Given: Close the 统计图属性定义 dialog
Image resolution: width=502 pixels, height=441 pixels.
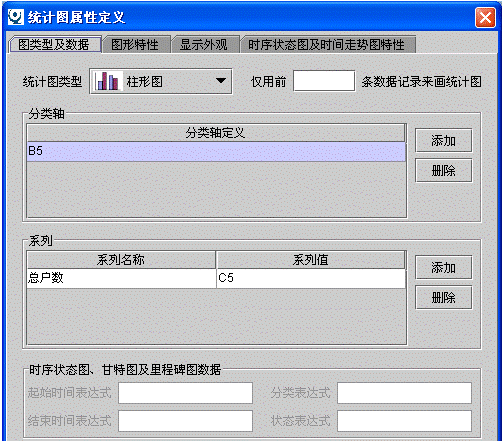Looking at the screenshot, I should [x=485, y=17].
